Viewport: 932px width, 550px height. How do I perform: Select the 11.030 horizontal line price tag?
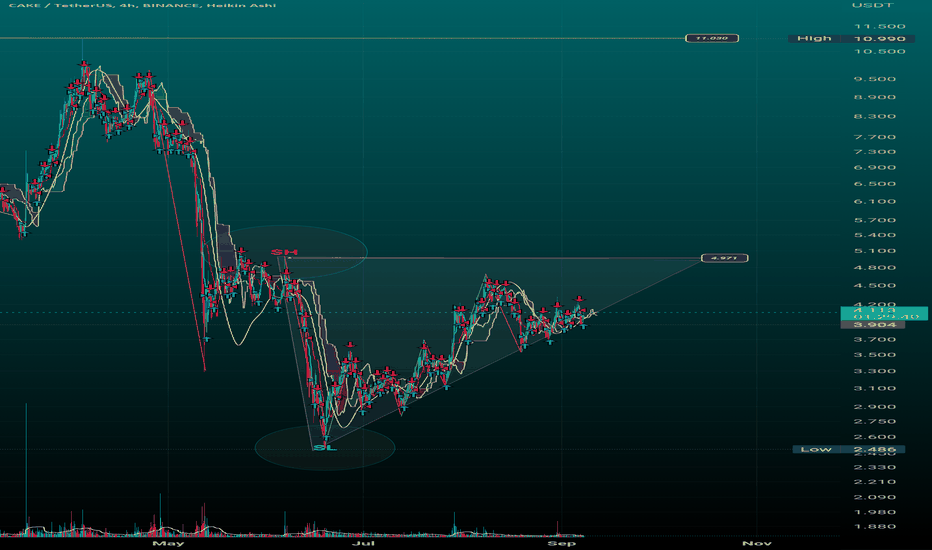(x=712, y=38)
